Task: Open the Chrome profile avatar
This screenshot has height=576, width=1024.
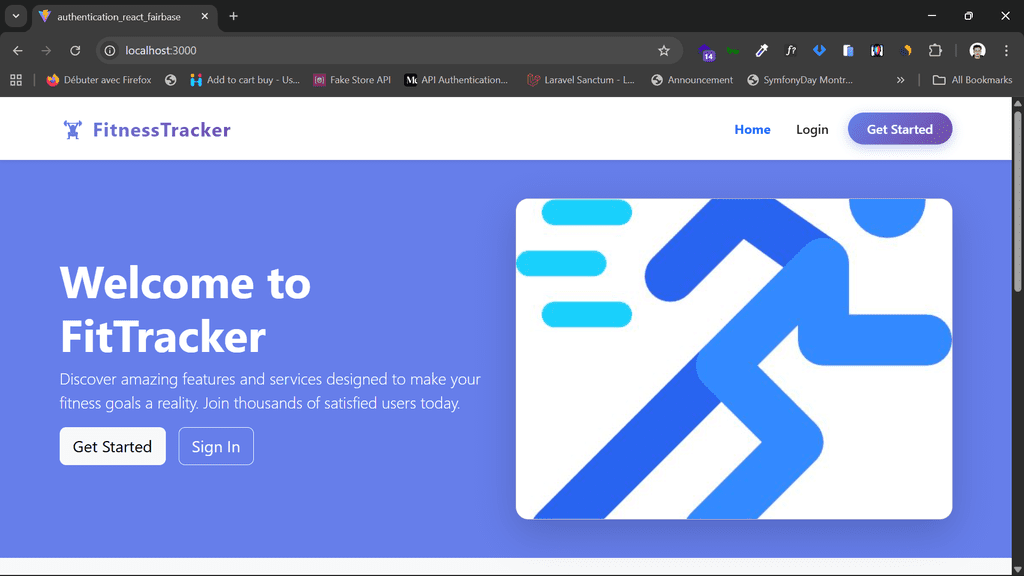Action: (x=977, y=50)
